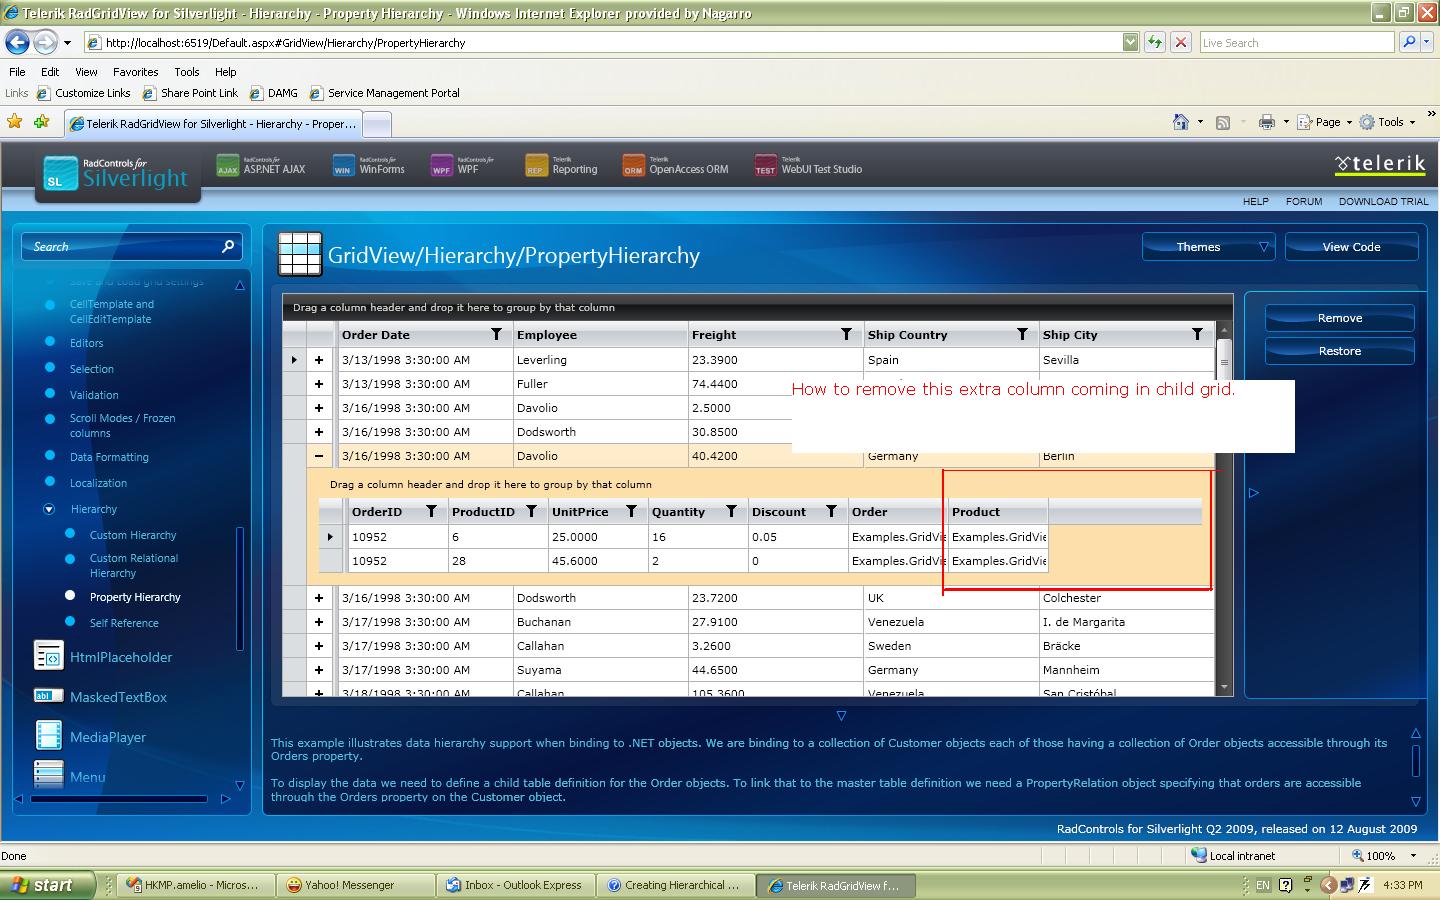Select the Property Hierarchy example

pos(135,597)
